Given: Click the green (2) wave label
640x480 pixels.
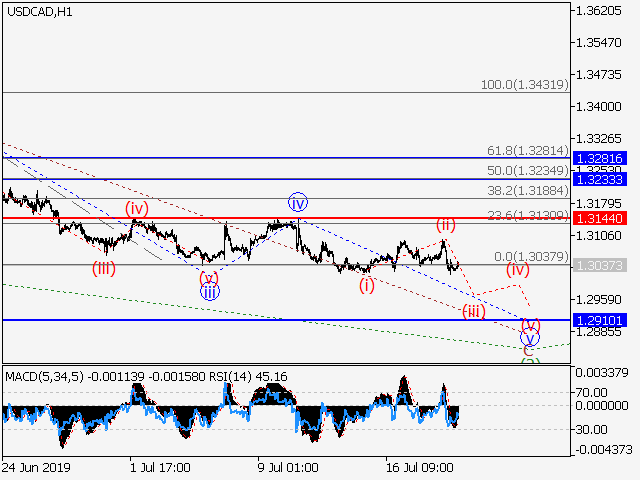Looking at the screenshot, I should coord(531,361).
